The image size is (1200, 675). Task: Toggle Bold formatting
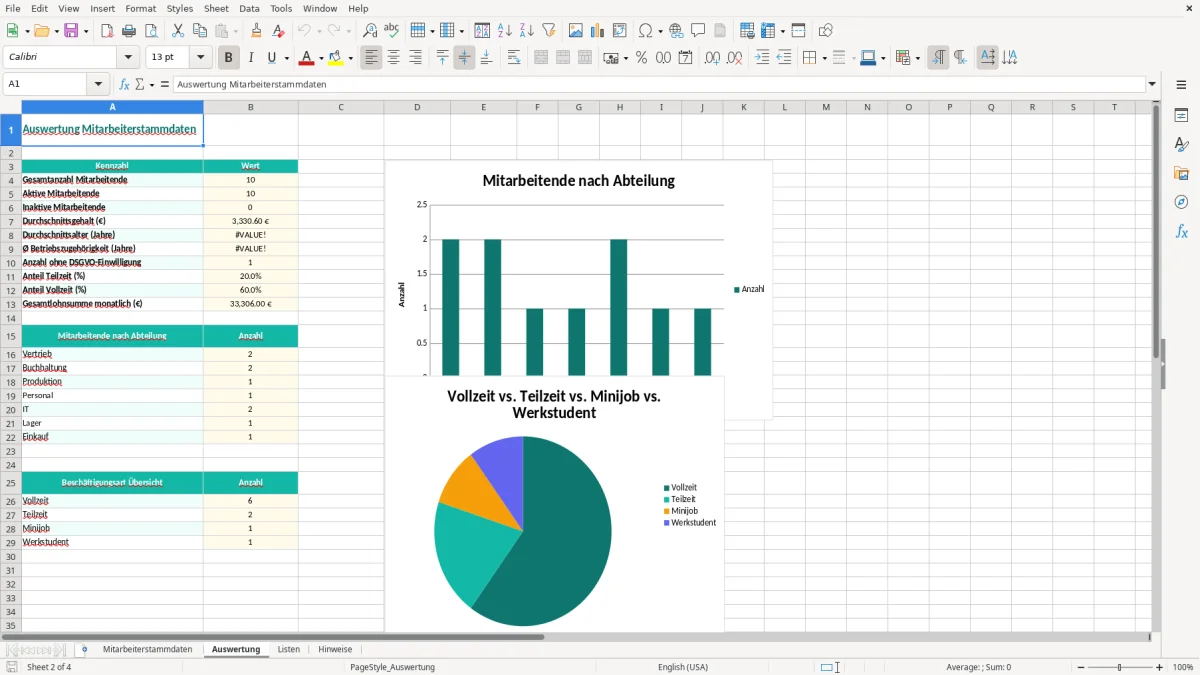click(229, 58)
